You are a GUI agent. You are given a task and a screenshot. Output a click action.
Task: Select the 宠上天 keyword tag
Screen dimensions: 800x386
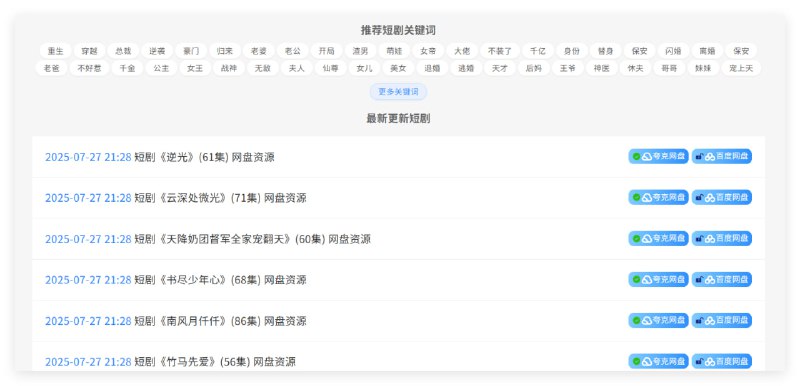point(741,68)
